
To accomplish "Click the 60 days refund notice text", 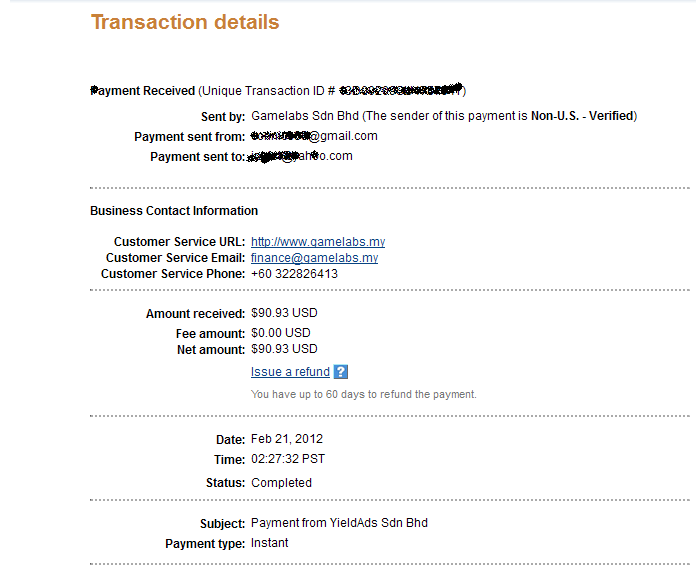I will pyautogui.click(x=363, y=394).
